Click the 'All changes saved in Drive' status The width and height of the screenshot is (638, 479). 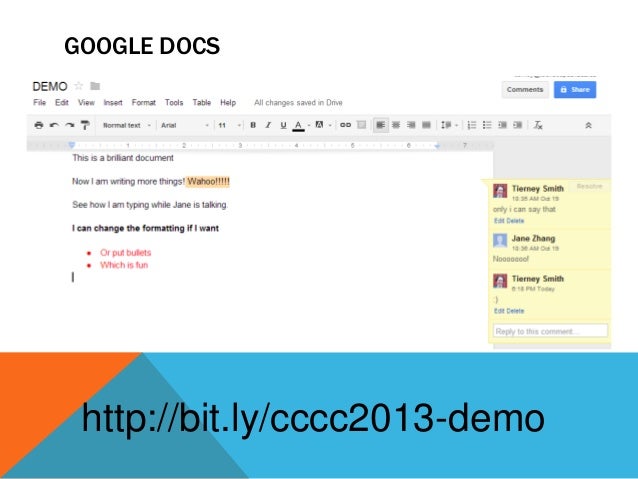[x=298, y=103]
